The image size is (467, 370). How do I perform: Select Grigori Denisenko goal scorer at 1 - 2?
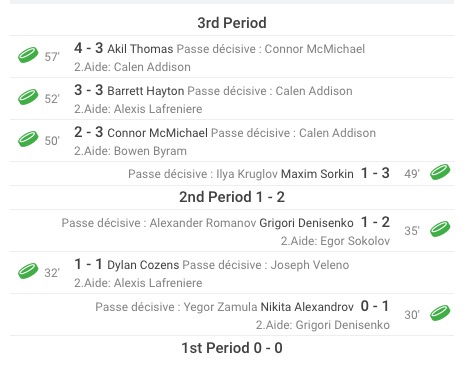point(306,223)
